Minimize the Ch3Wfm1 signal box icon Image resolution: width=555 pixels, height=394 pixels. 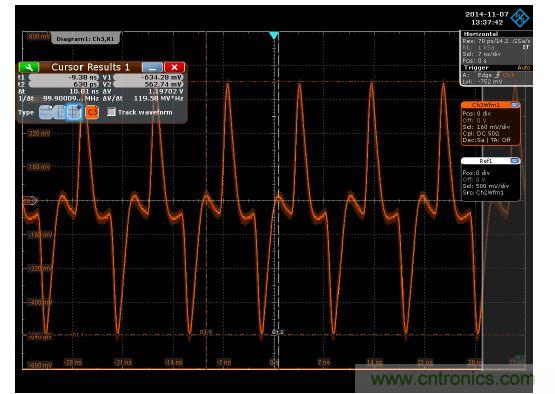[x=515, y=105]
